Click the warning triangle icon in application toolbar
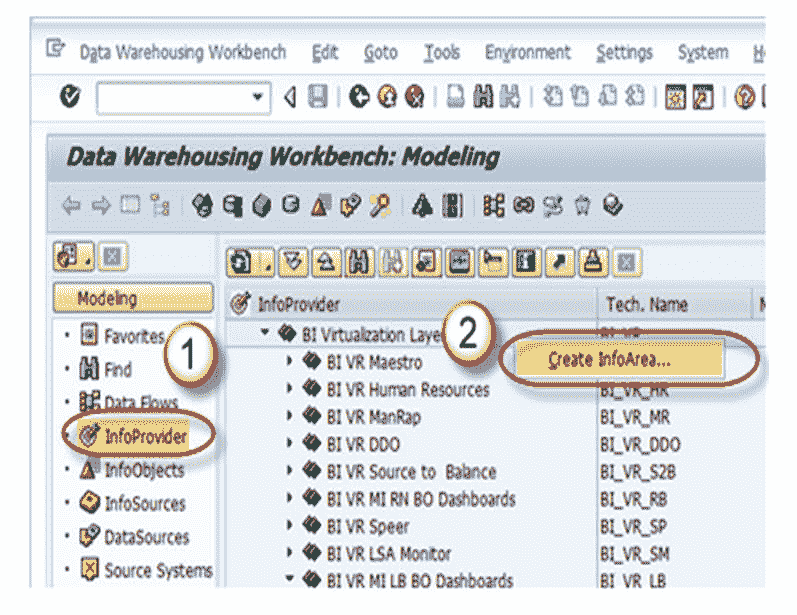797x615 pixels. [x=422, y=206]
